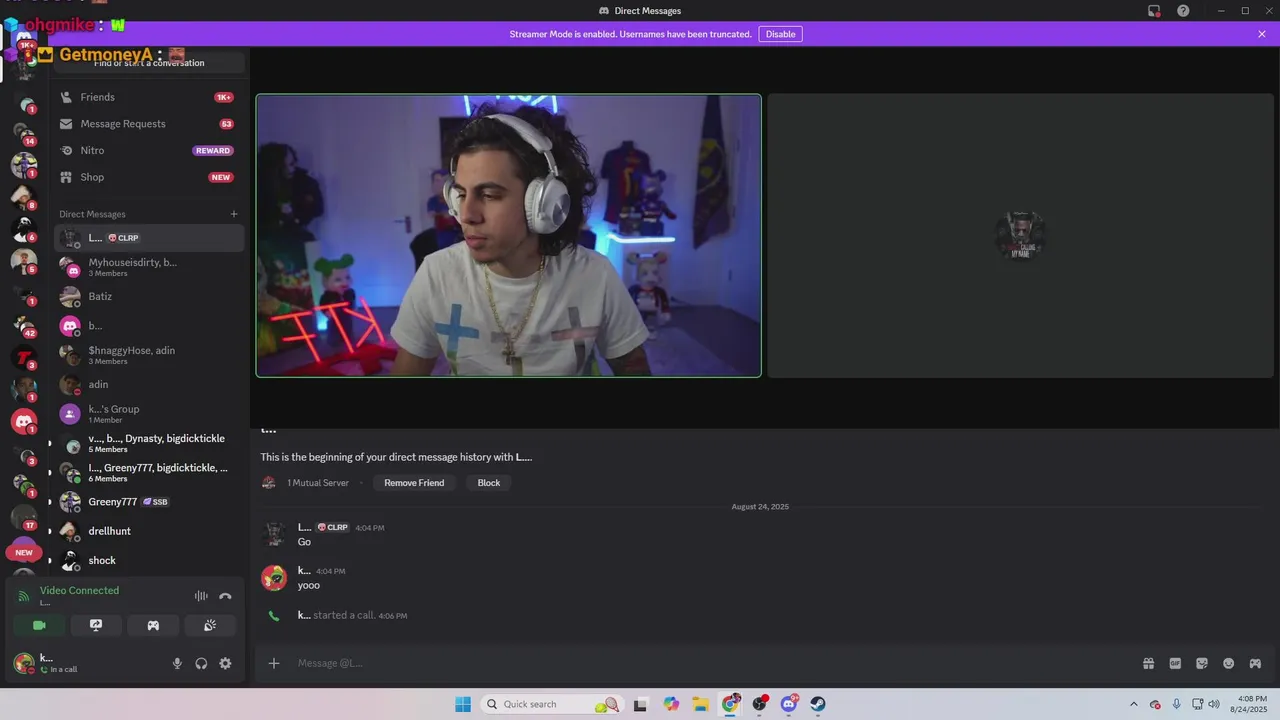The image size is (1280, 720).
Task: Open the inbox icon in title bar
Action: point(1154,11)
